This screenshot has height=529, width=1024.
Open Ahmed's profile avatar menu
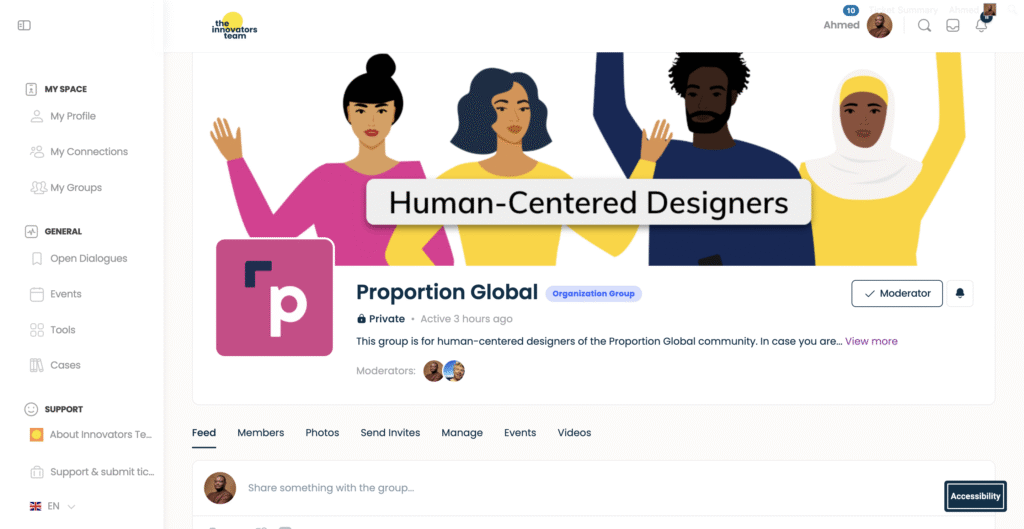pos(879,25)
